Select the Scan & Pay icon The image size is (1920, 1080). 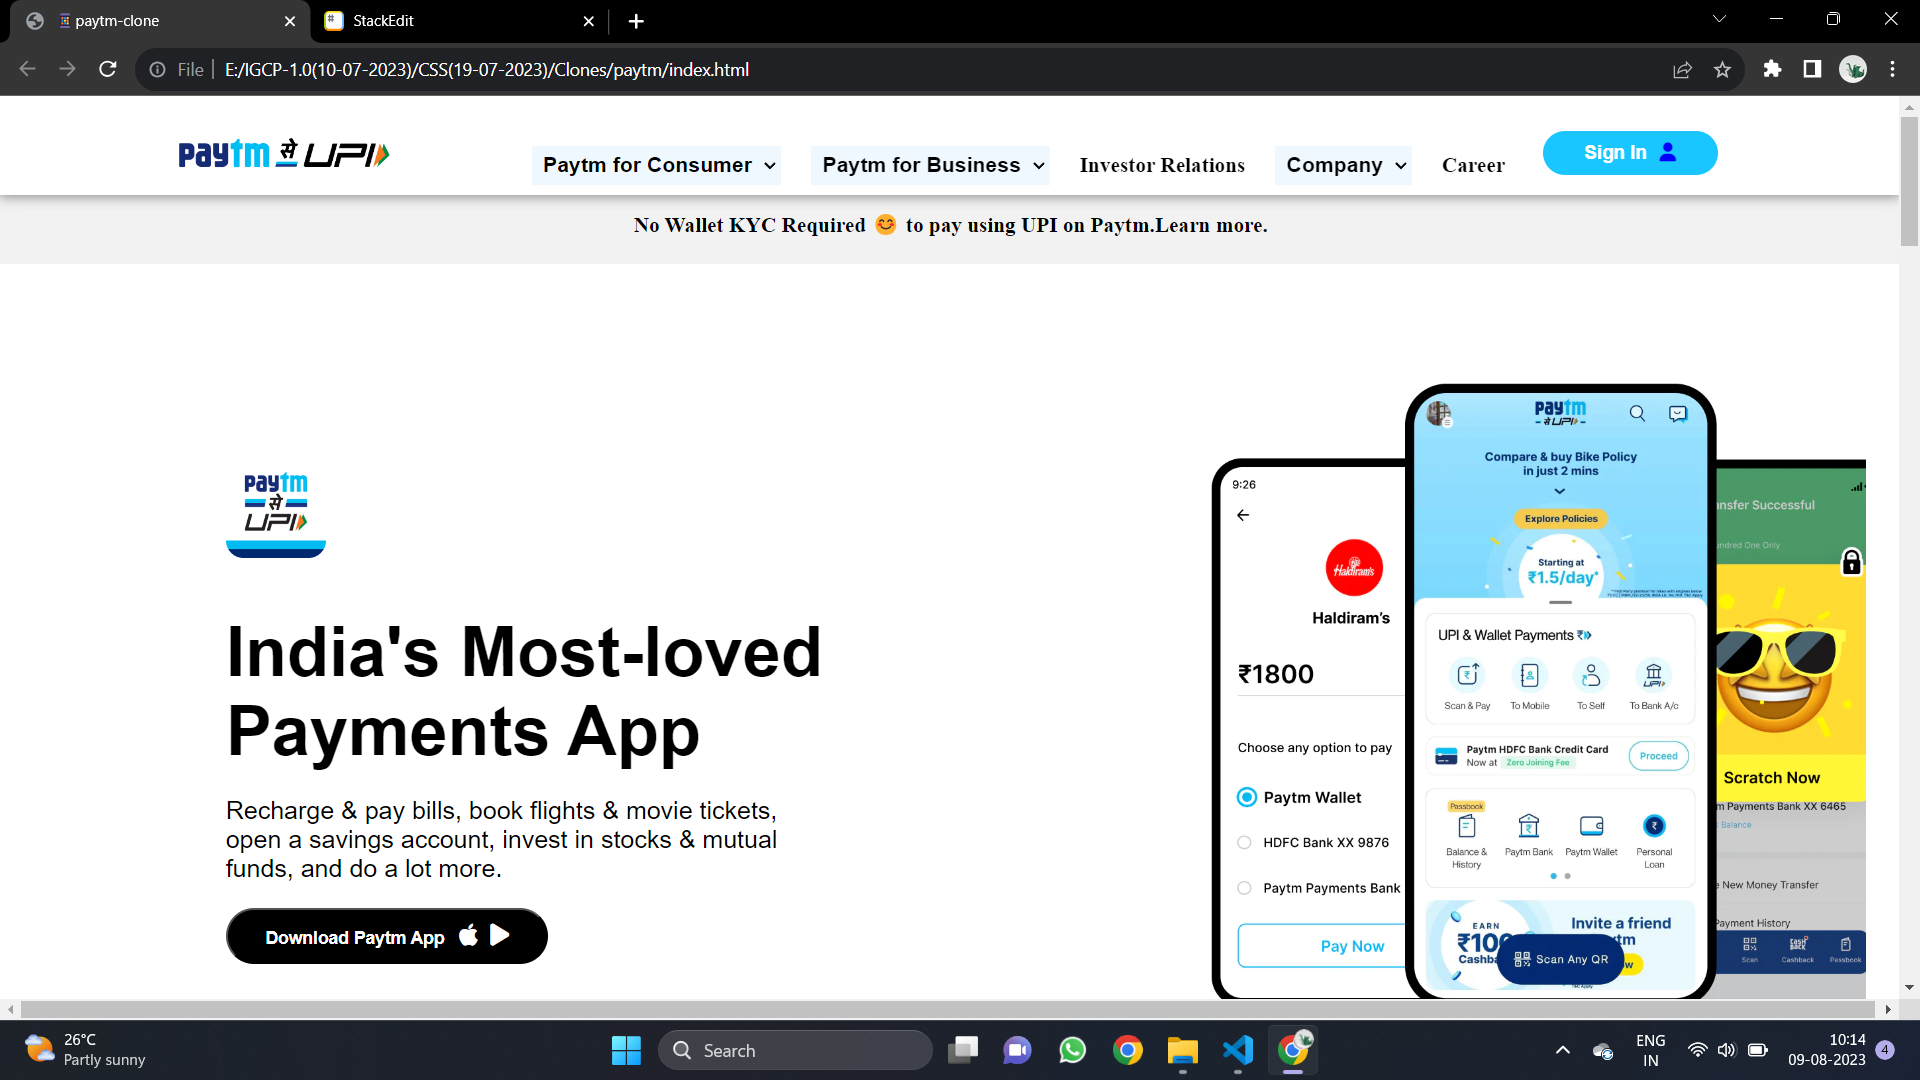point(1466,676)
